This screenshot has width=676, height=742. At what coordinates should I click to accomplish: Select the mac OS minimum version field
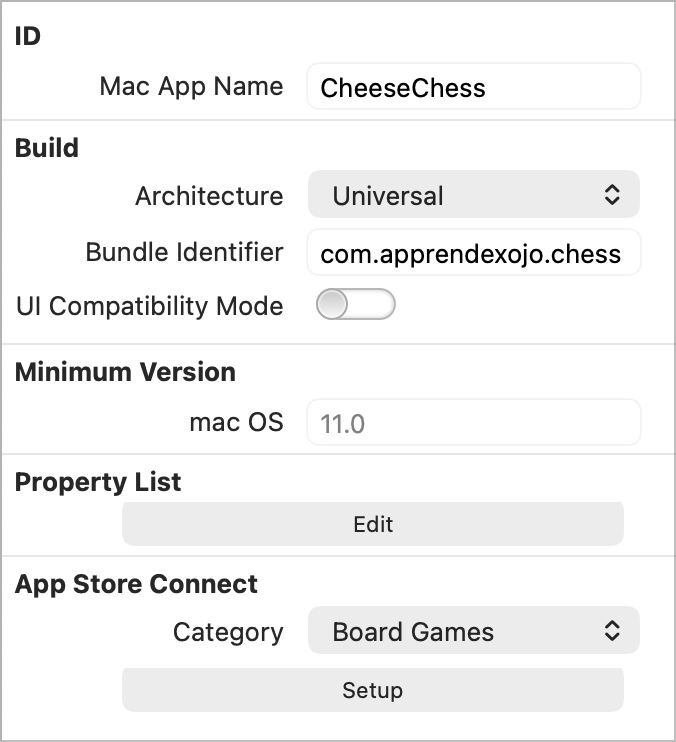click(x=473, y=424)
